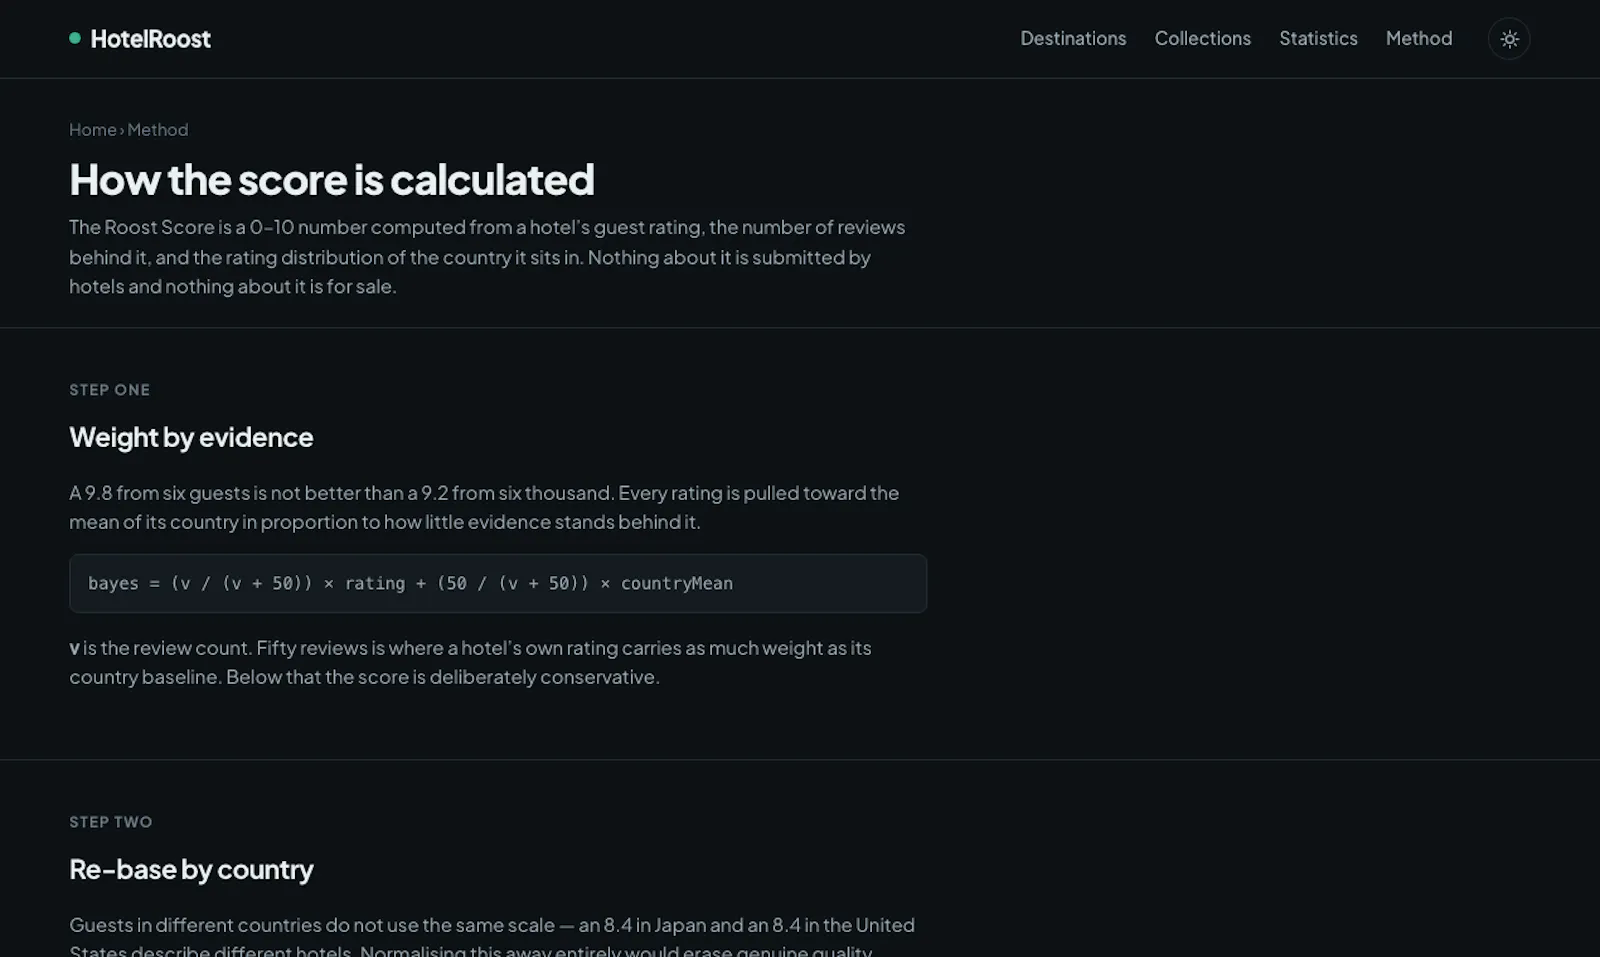Click the paragraph starting 'A 9.8 from six guests'

(484, 507)
